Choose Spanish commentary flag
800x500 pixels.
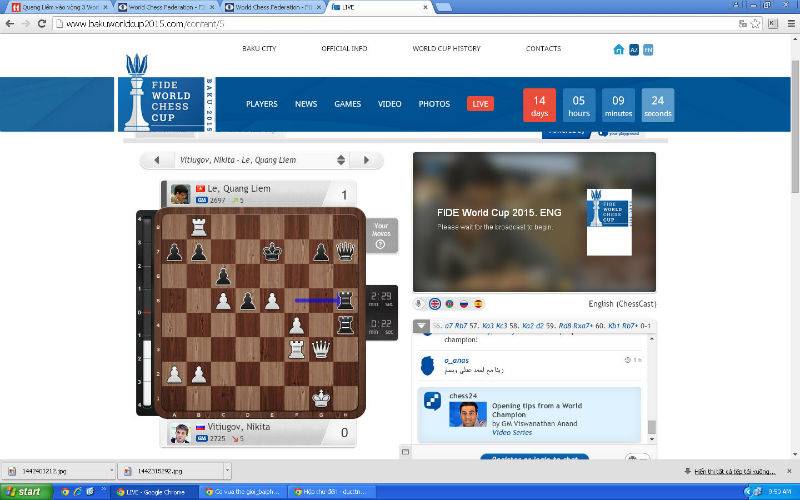point(479,304)
